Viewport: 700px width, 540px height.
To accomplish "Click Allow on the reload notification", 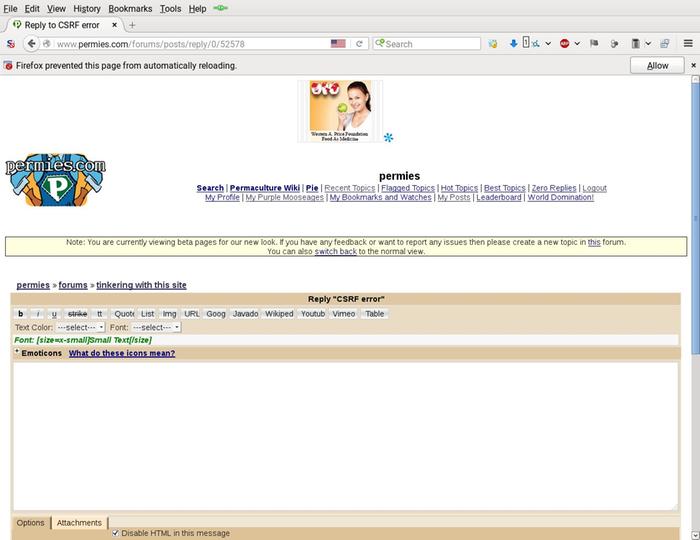I will coord(657,65).
